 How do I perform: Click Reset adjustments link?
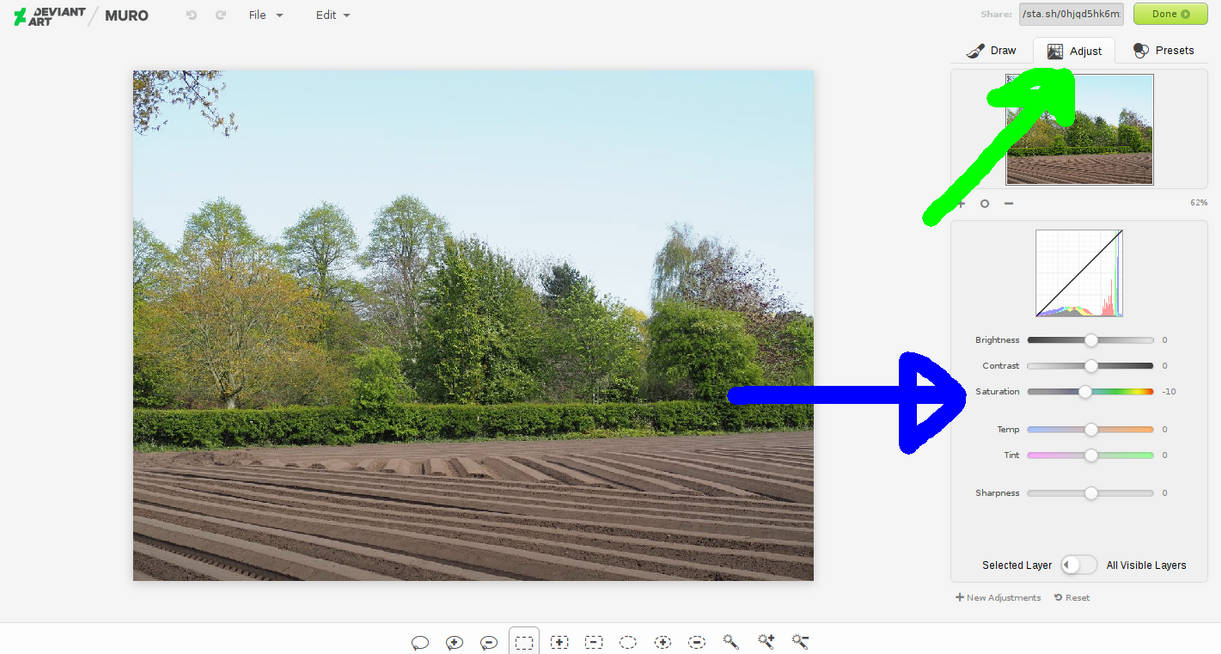(1072, 598)
